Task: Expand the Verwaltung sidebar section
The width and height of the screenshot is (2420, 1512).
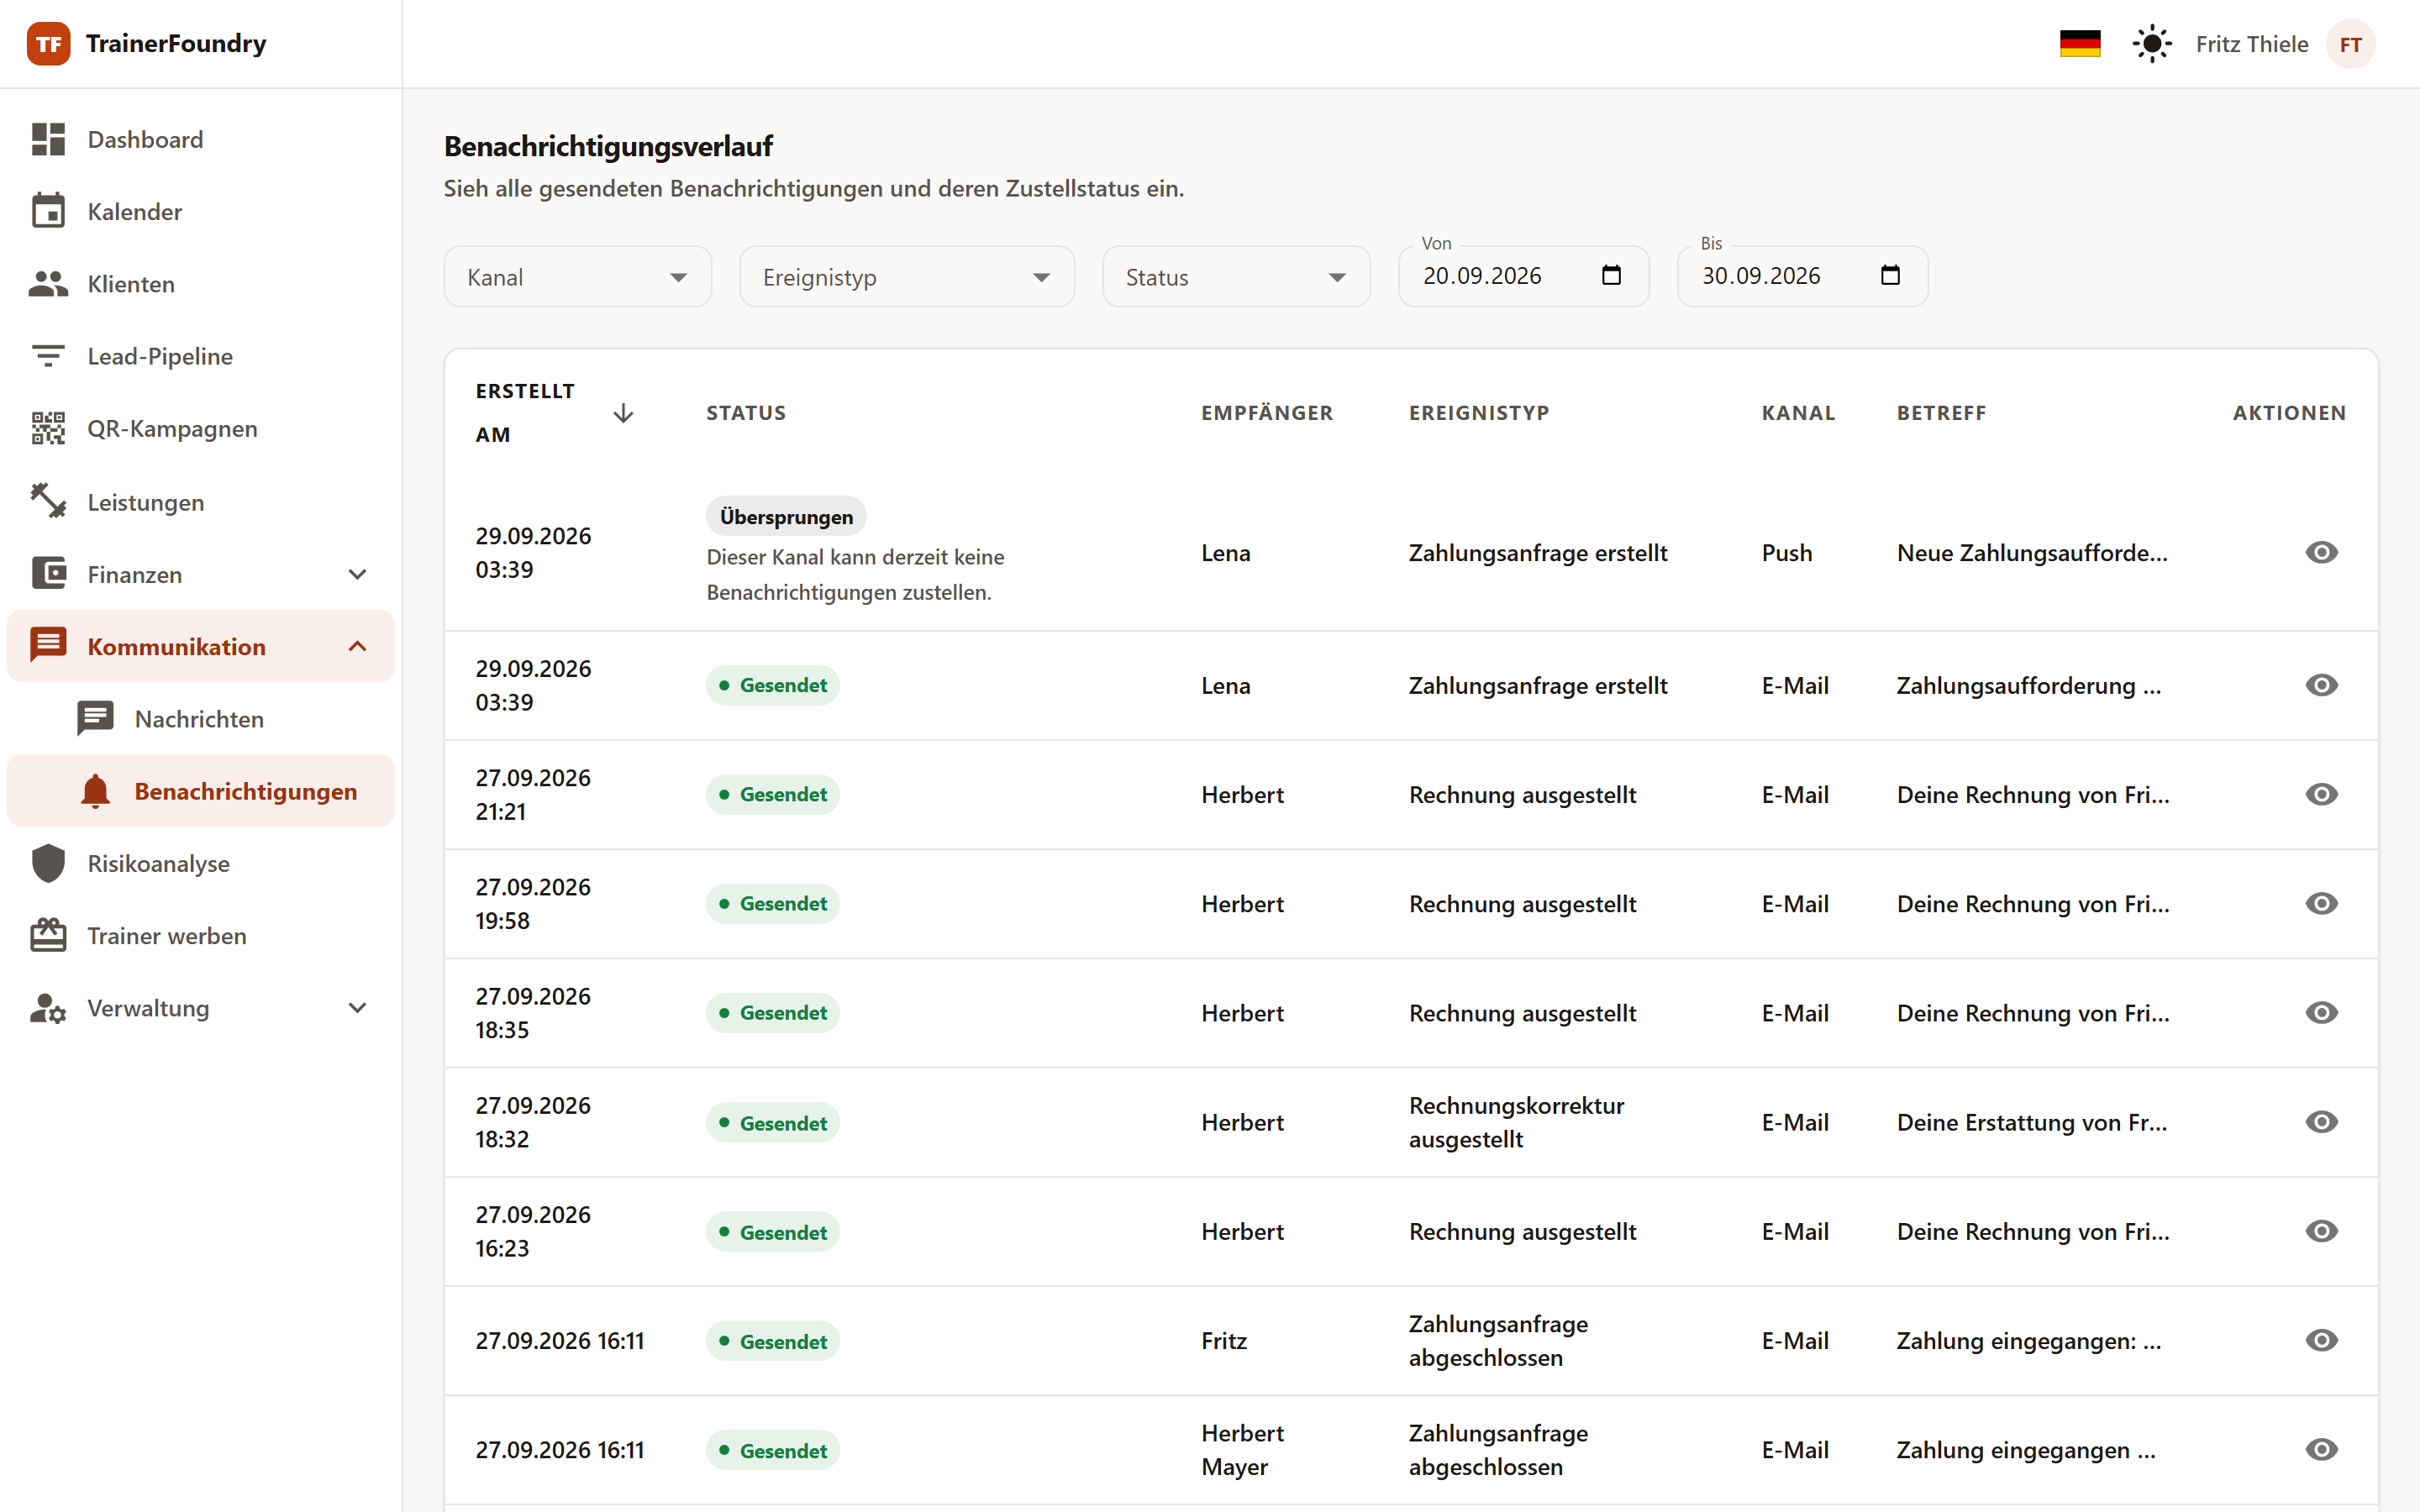Action: point(200,1008)
